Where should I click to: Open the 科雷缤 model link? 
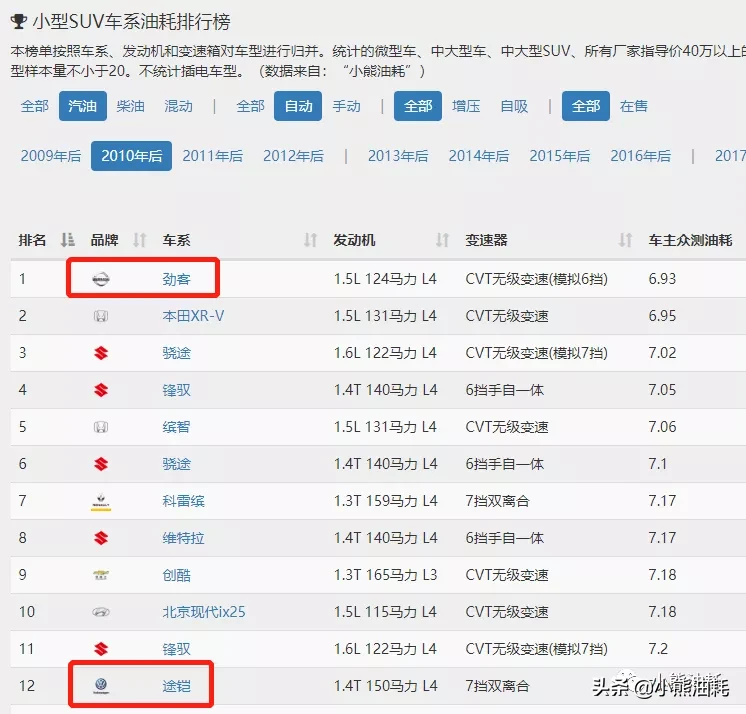(x=184, y=501)
